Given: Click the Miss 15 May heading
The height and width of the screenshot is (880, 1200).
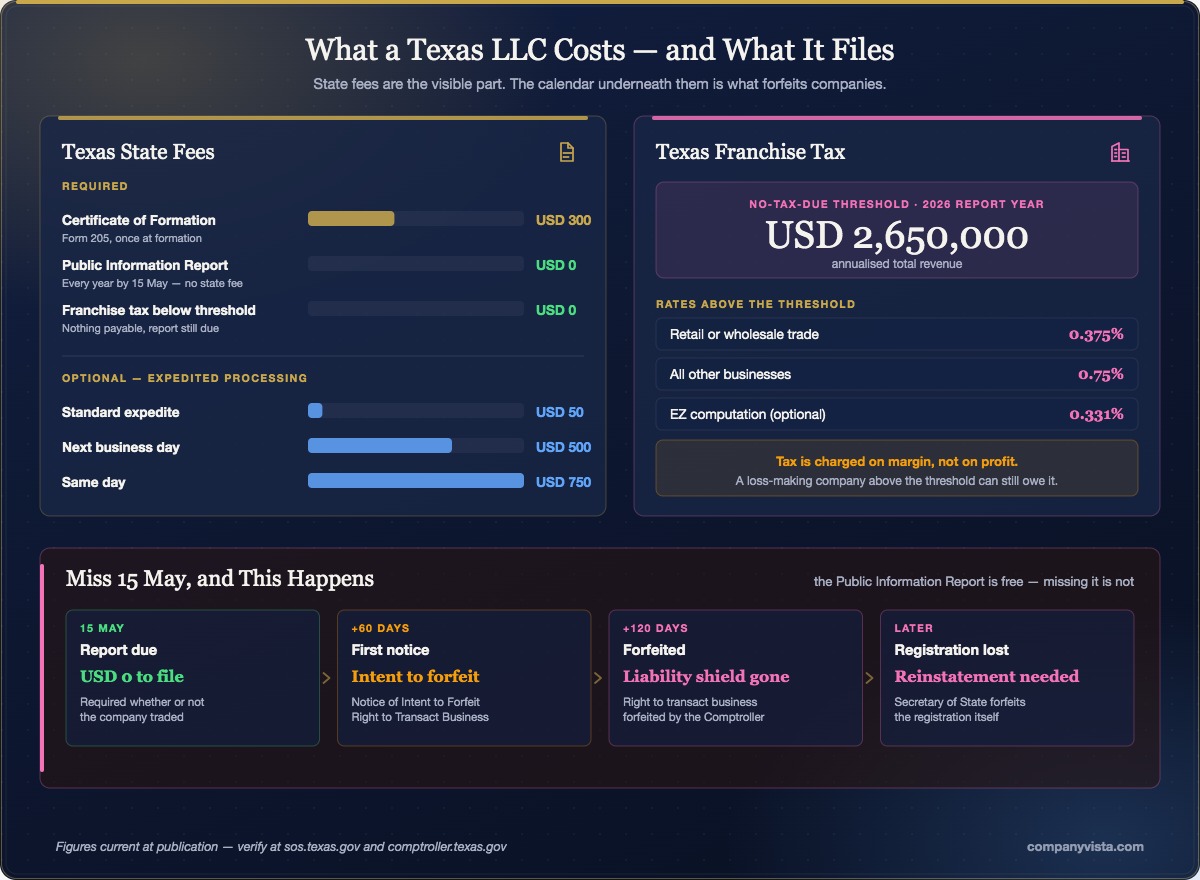Looking at the screenshot, I should tap(220, 578).
